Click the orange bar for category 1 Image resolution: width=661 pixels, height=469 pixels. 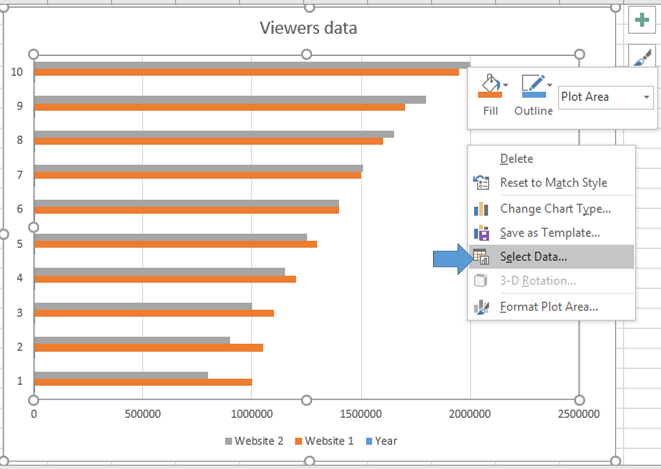[x=143, y=382]
